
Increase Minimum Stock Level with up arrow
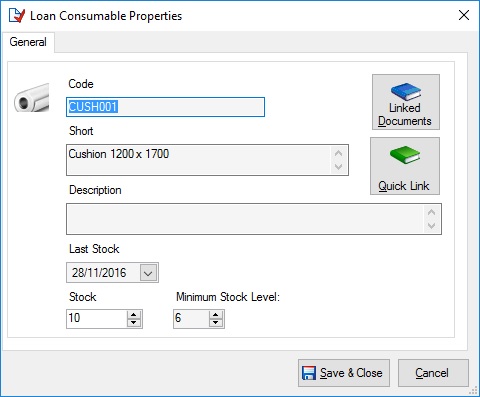[x=216, y=314]
